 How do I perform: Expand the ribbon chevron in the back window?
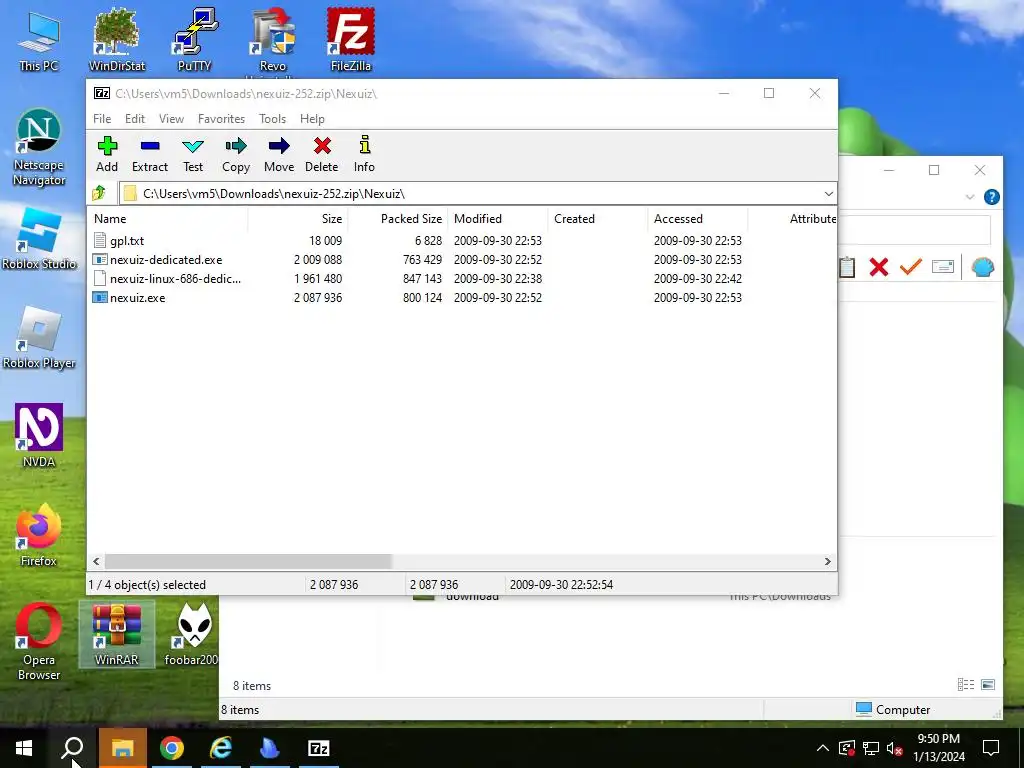(970, 197)
